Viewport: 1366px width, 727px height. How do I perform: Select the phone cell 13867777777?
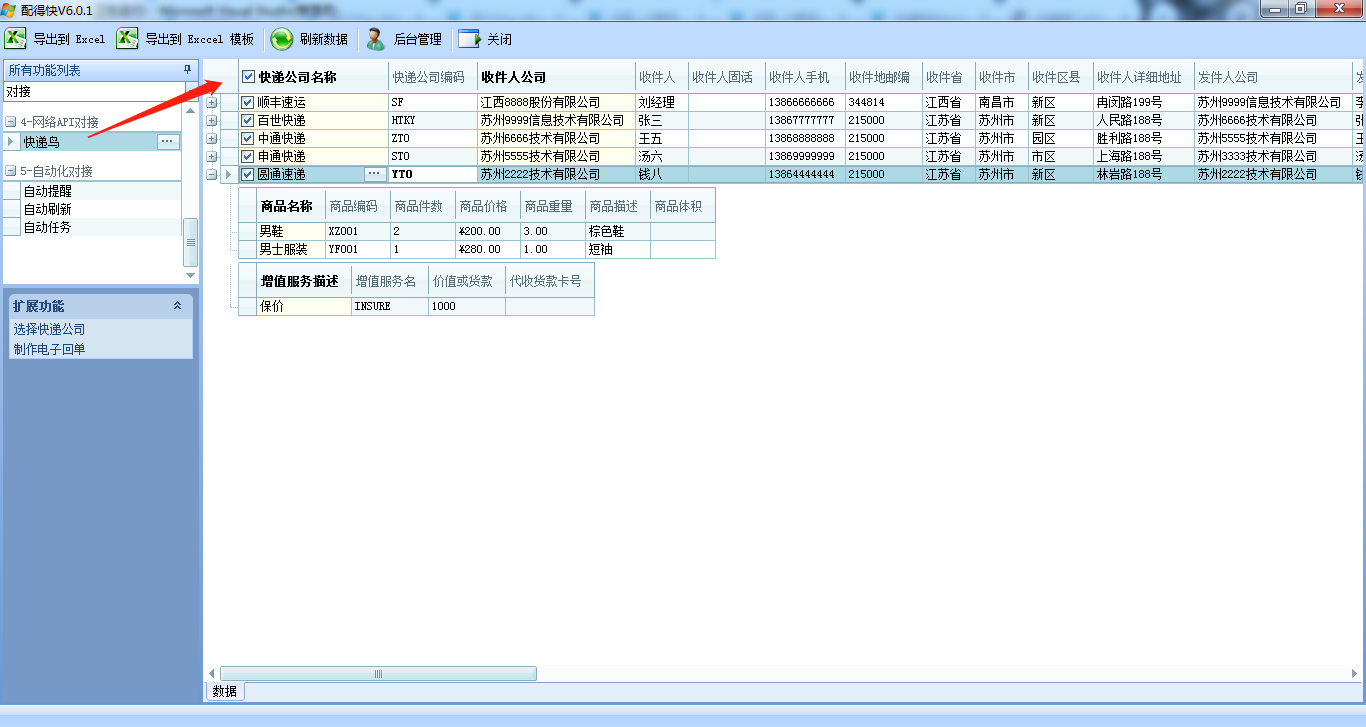point(805,120)
